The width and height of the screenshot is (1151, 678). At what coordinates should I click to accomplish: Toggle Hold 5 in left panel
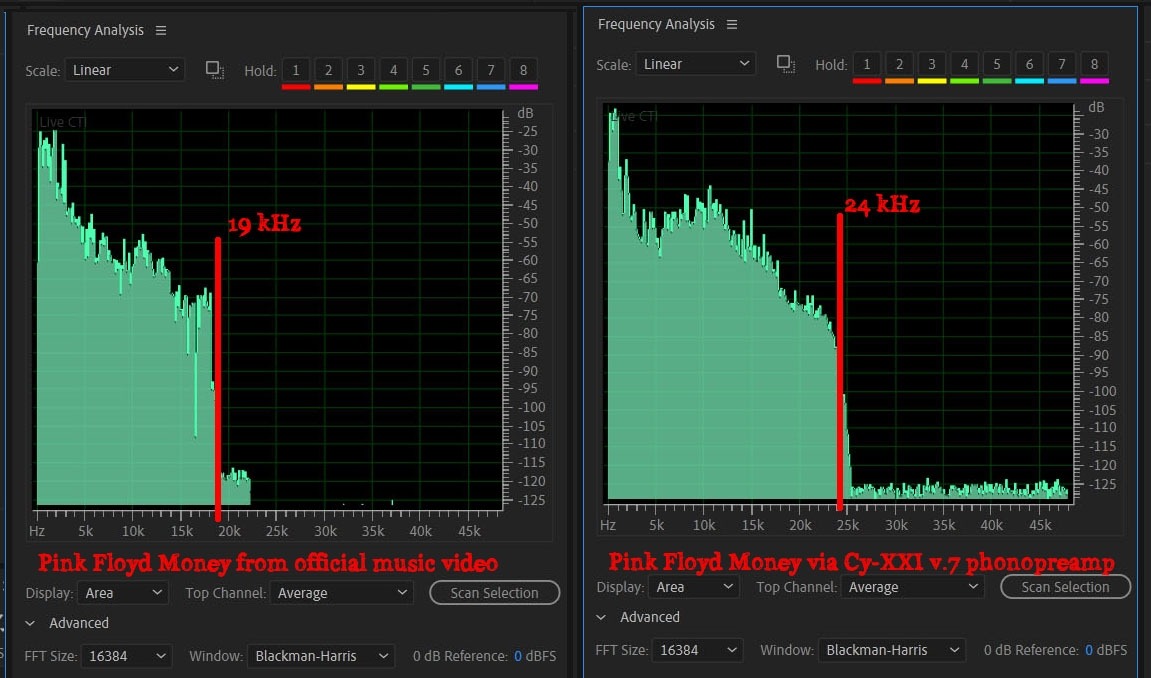coord(426,70)
